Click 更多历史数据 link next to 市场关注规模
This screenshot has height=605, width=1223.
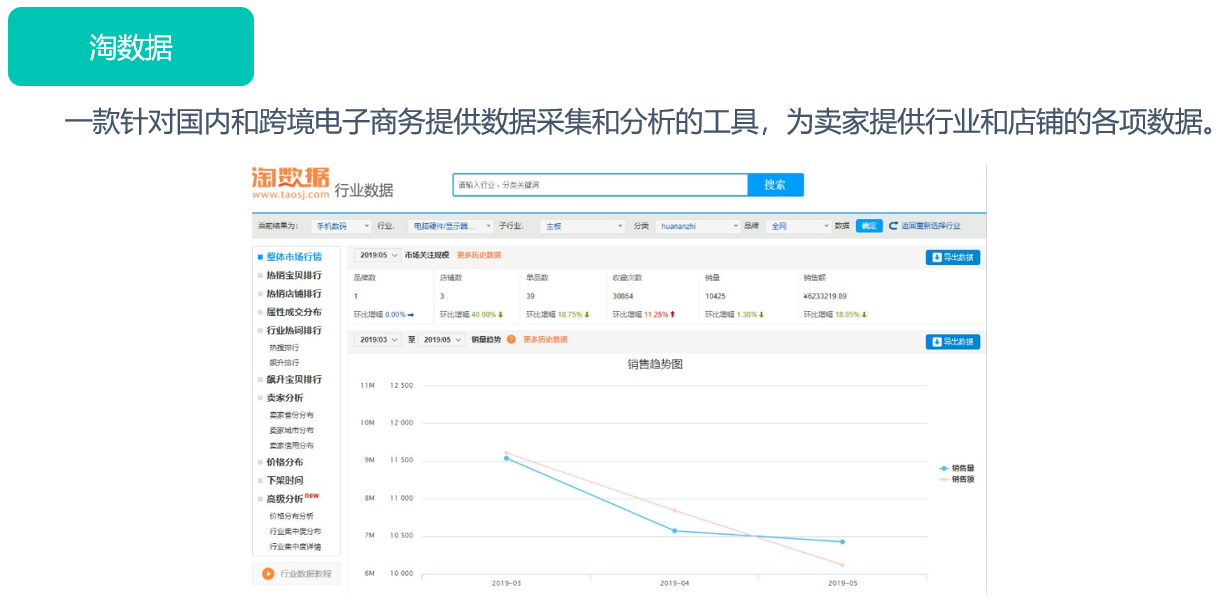pyautogui.click(x=479, y=256)
